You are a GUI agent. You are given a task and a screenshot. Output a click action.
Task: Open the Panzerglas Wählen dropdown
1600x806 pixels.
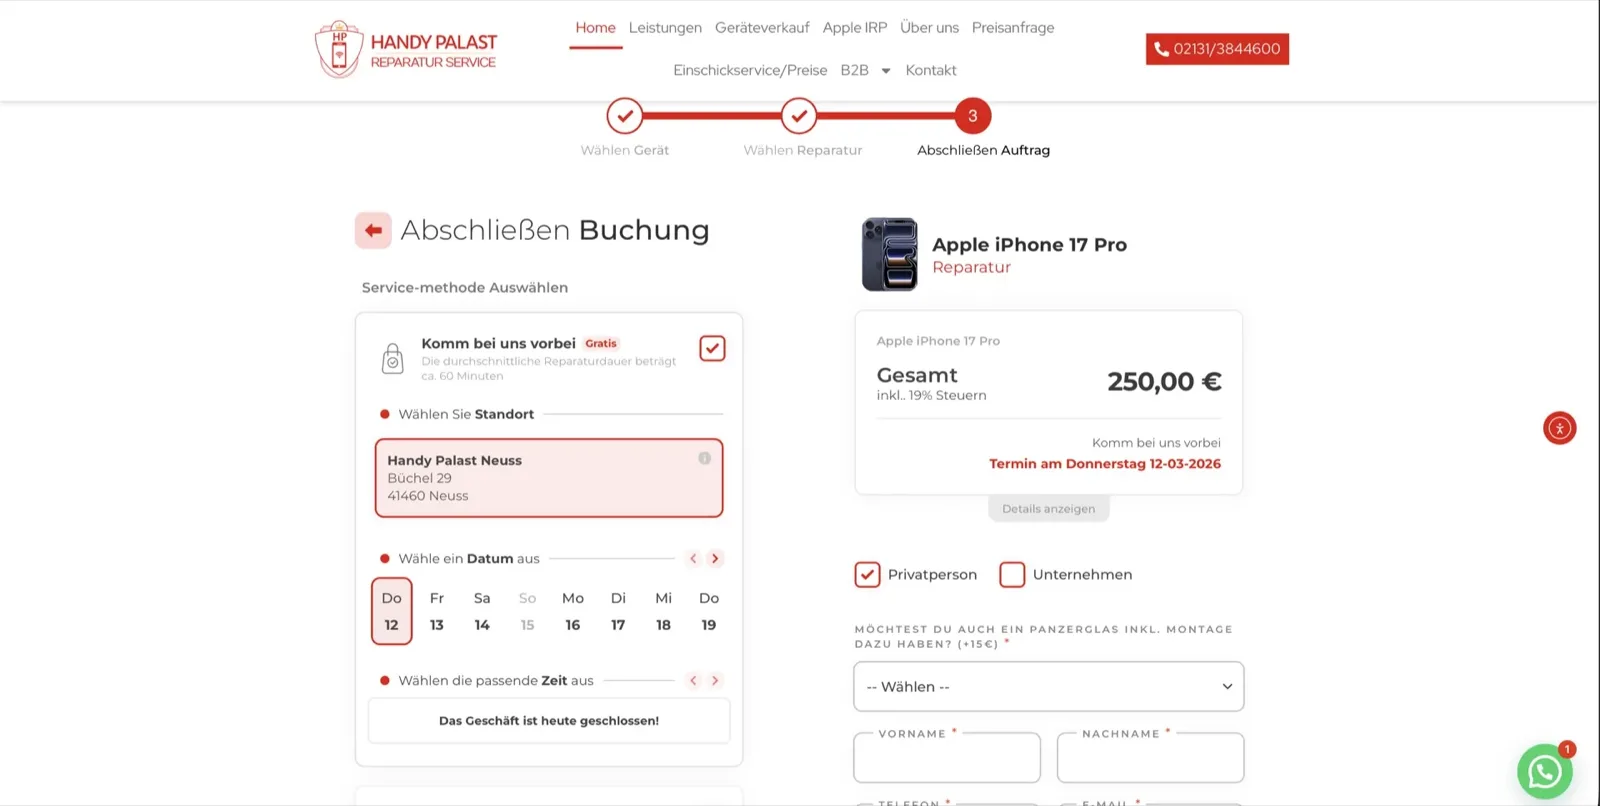coord(1048,687)
